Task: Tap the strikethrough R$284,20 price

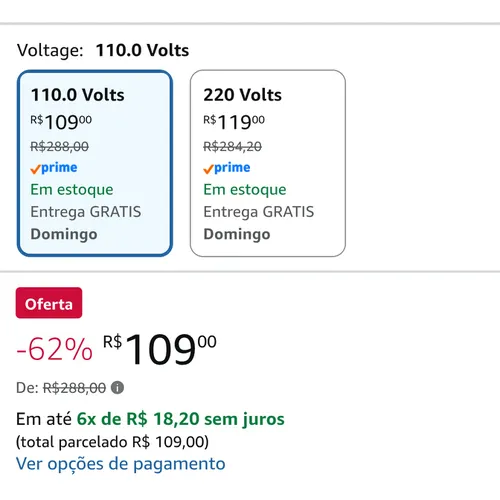Action: click(x=233, y=146)
